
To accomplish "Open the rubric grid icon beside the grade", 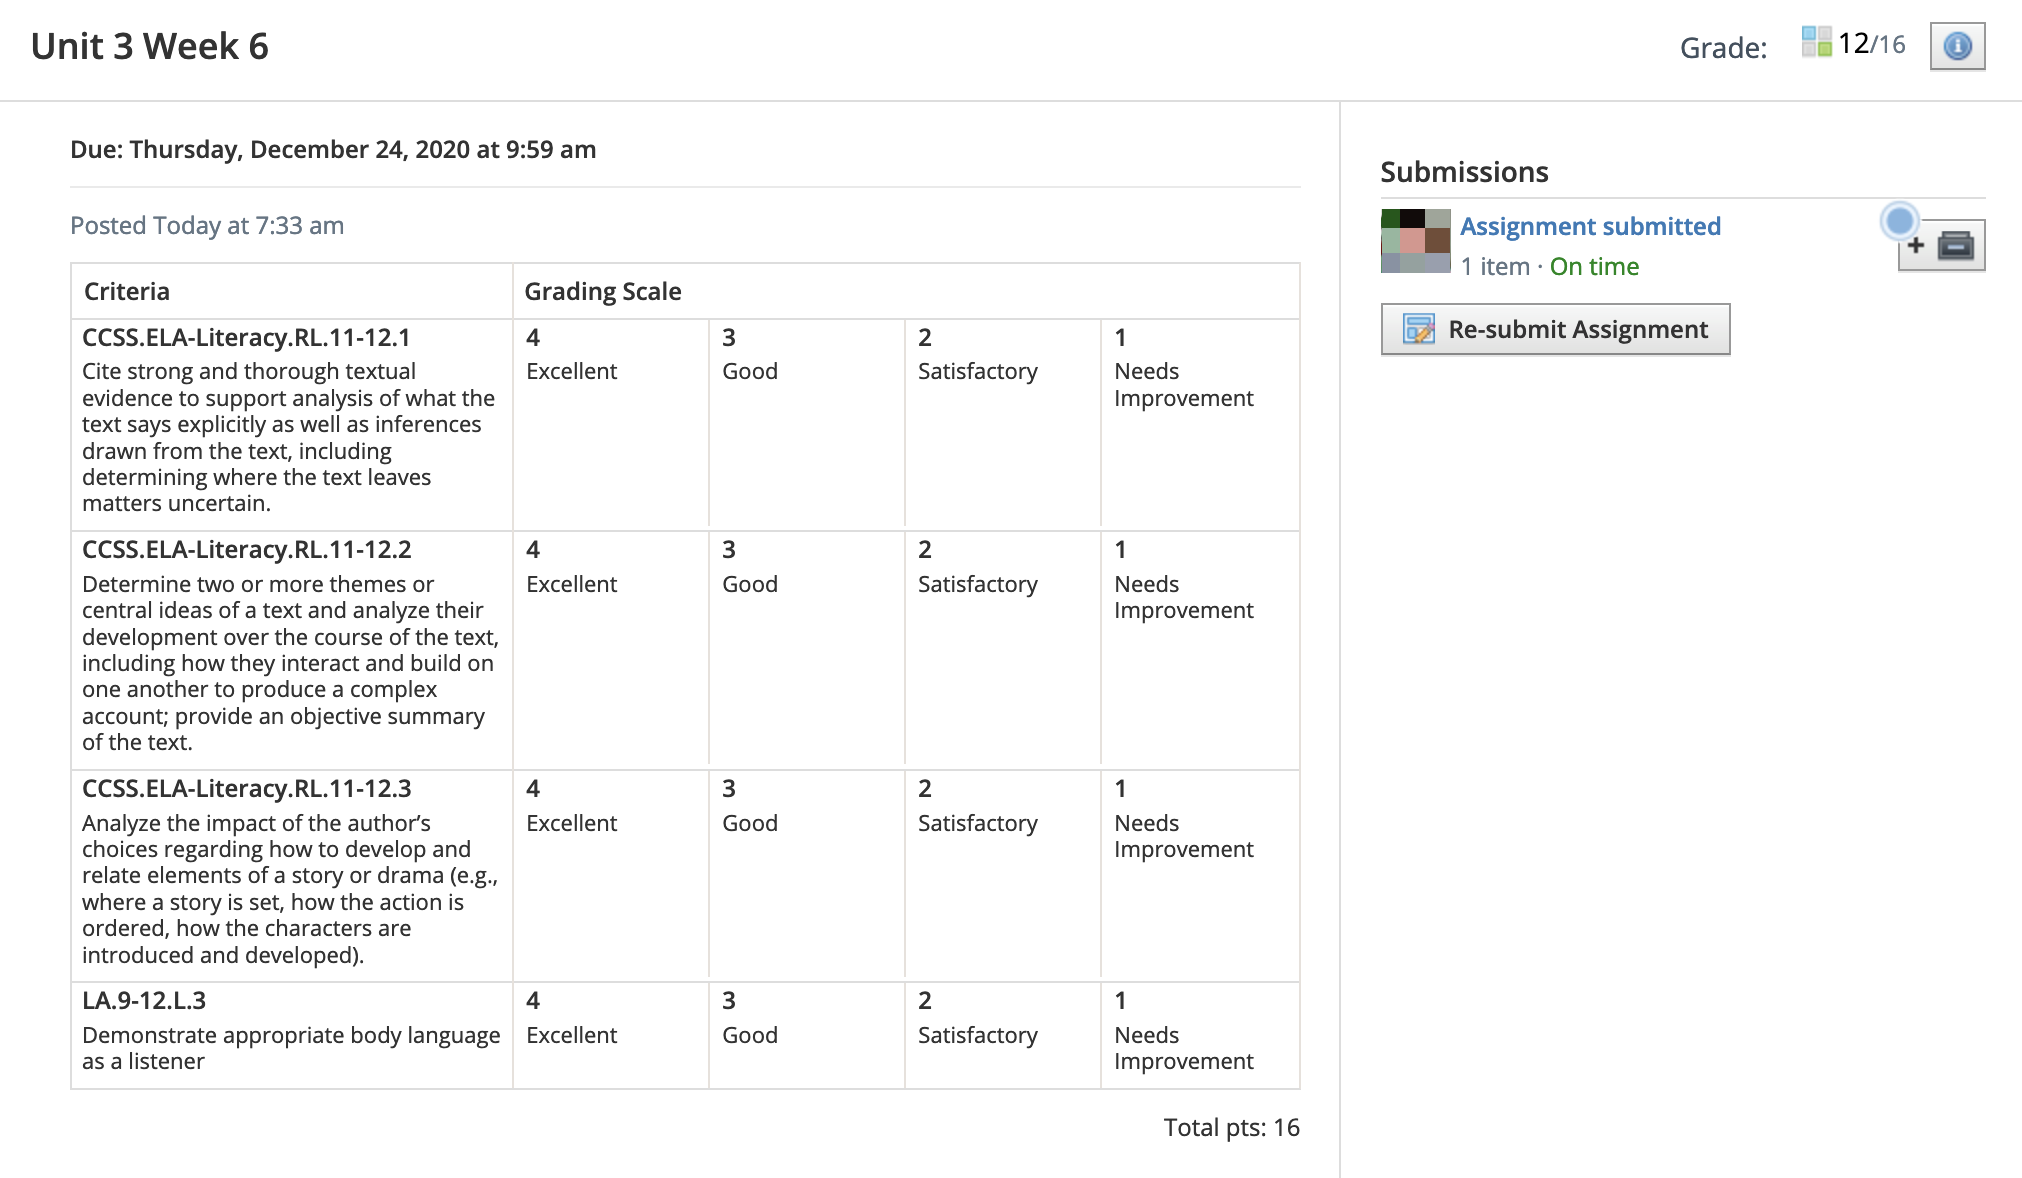I will click(1816, 42).
